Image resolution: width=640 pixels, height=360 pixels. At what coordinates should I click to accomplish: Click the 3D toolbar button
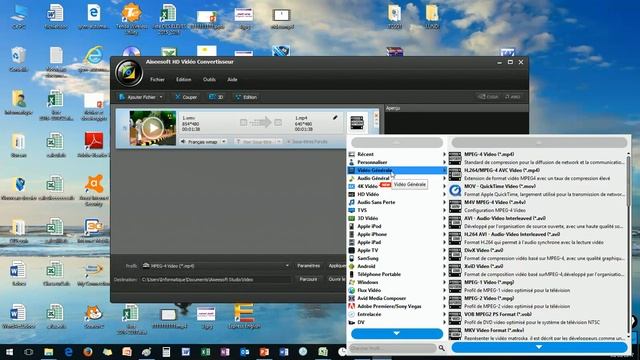coord(216,97)
